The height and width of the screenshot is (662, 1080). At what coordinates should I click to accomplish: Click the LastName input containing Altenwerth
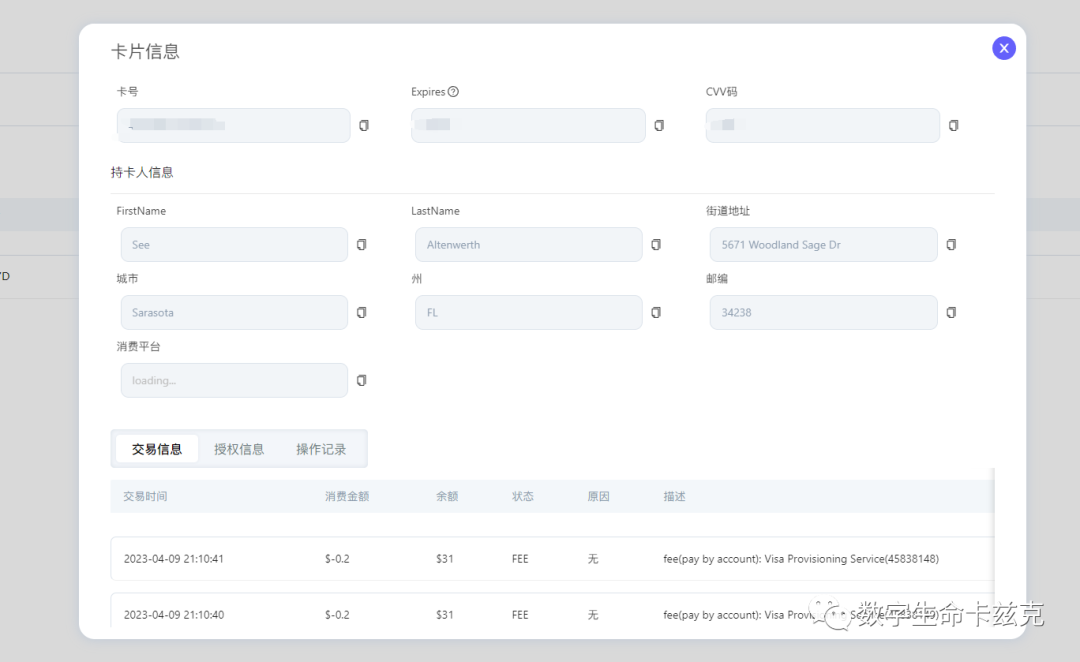pos(529,245)
